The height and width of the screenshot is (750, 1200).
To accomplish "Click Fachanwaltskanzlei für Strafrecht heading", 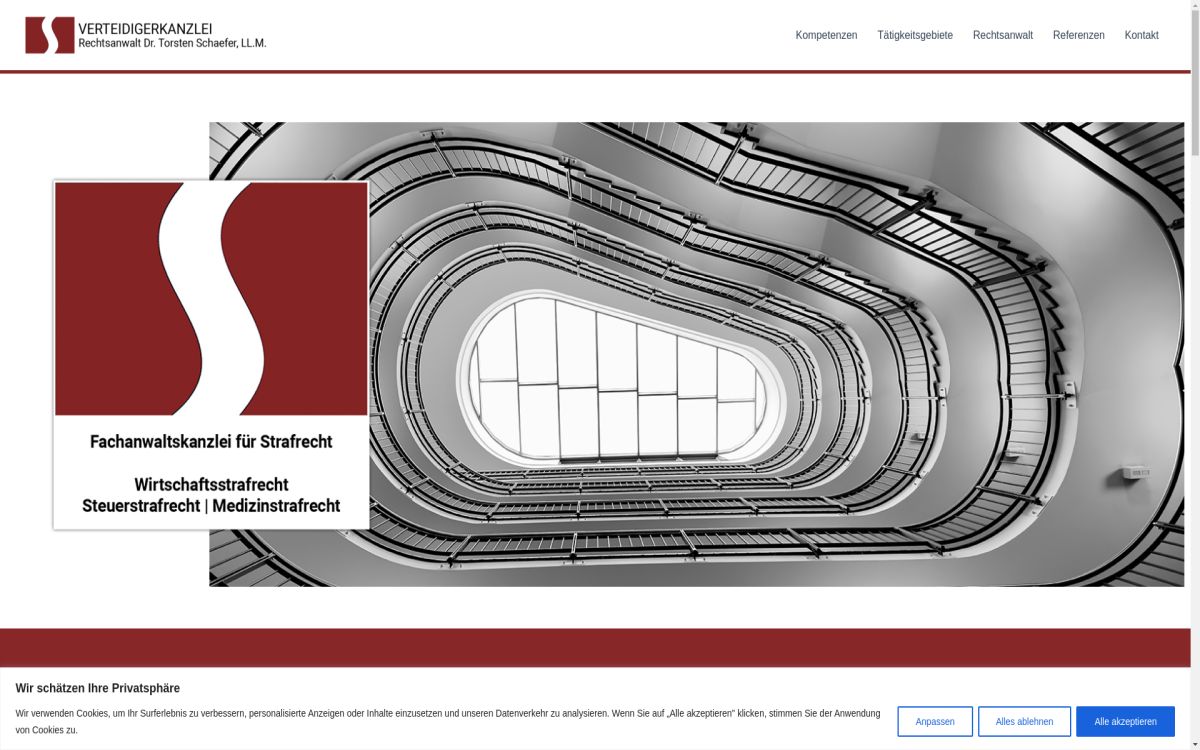I will point(211,441).
